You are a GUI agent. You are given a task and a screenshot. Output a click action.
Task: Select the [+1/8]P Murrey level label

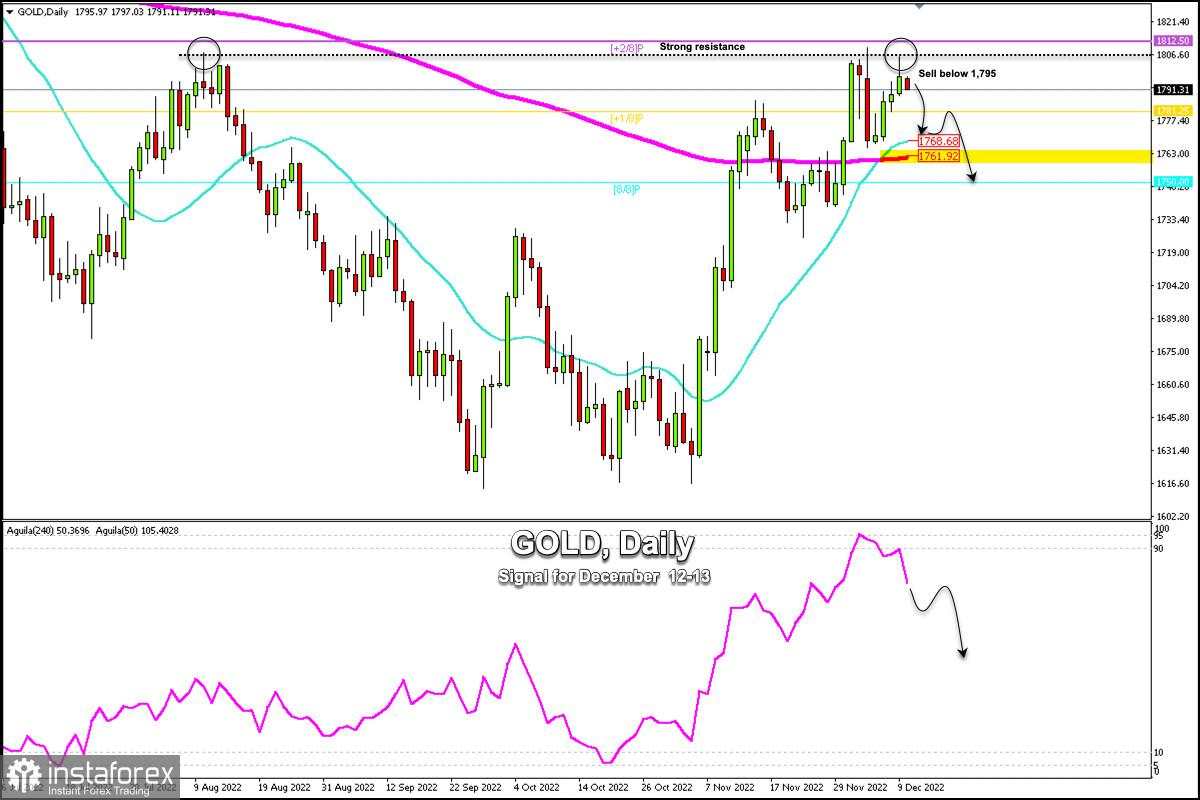628,118
